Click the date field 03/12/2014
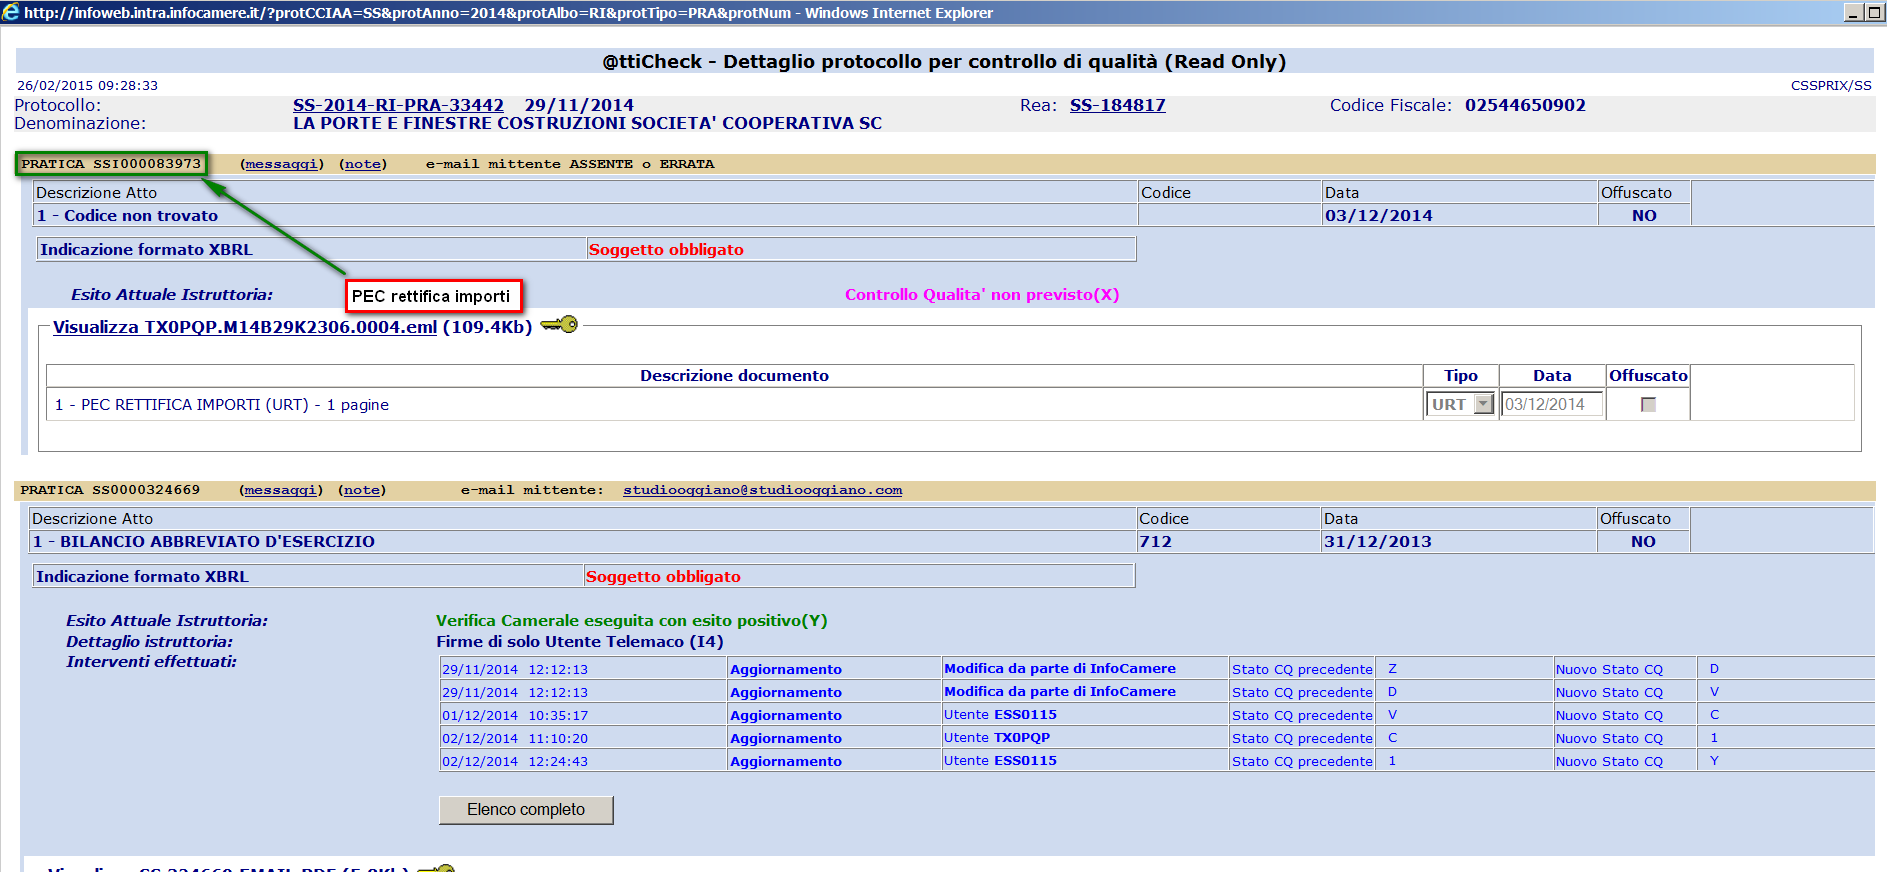 pos(1551,404)
